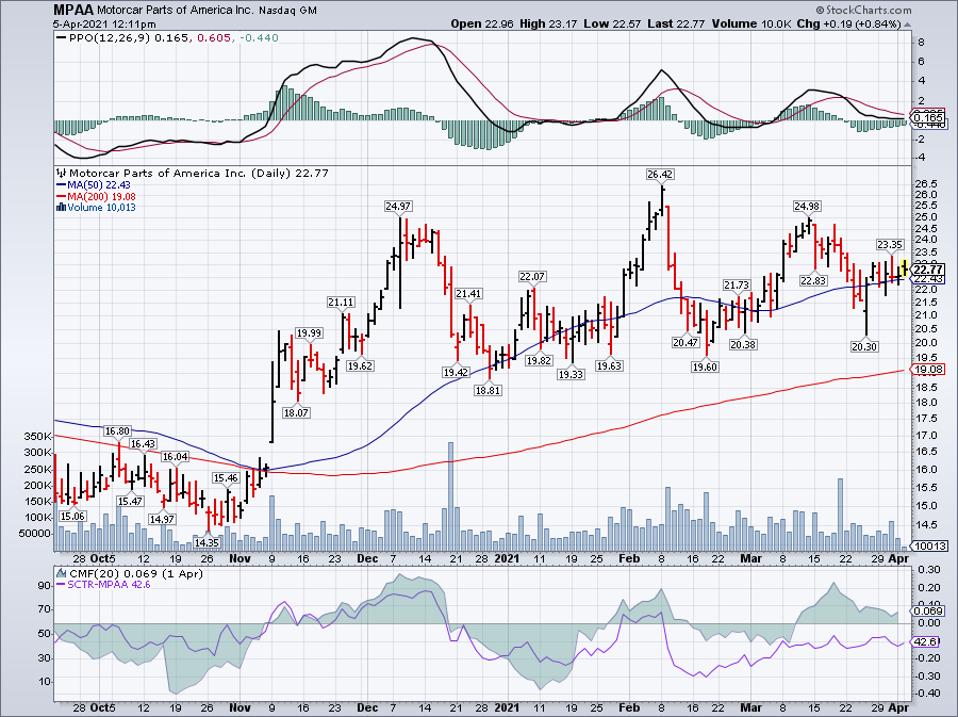Image resolution: width=958 pixels, height=717 pixels.
Task: Click the 20.47 low price label
Action: (x=685, y=343)
